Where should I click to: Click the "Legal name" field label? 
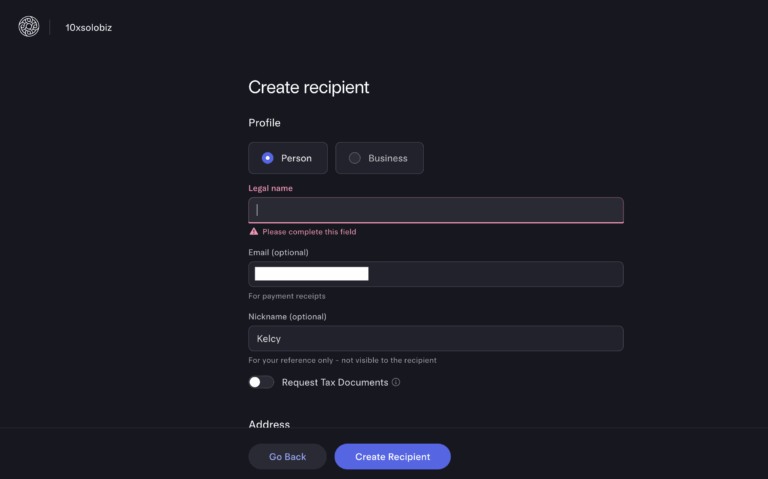270,188
